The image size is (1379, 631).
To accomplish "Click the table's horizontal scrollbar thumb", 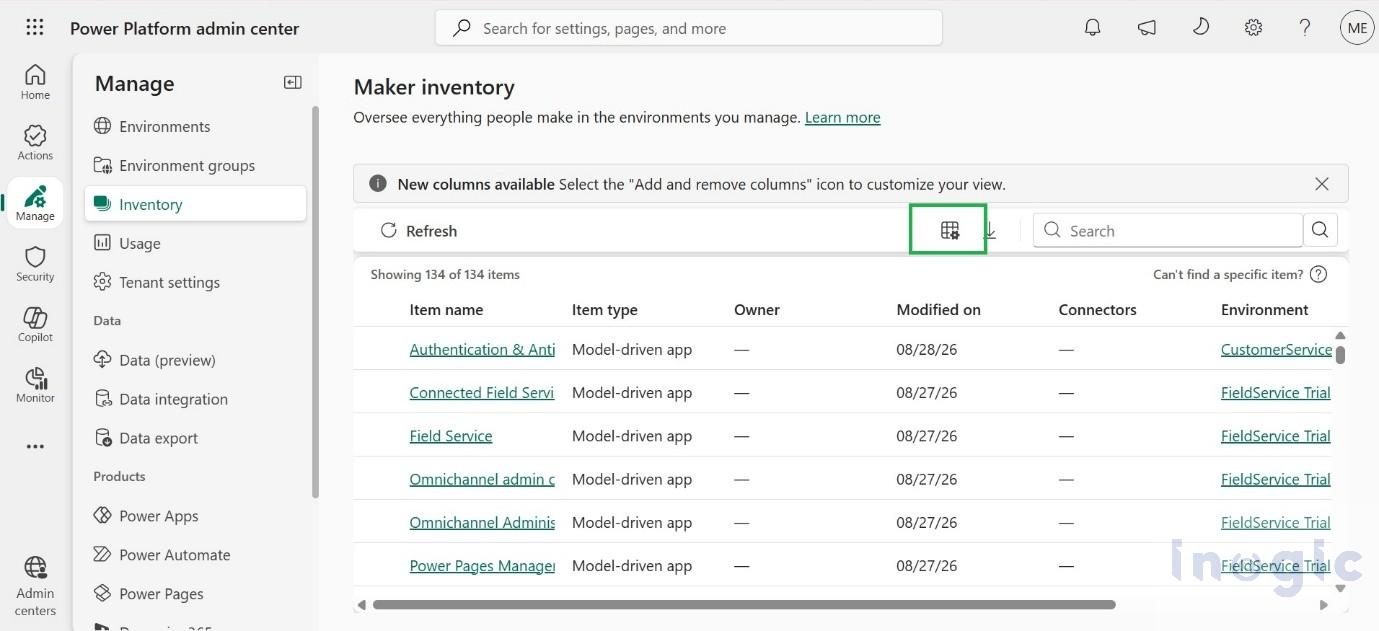I will (744, 605).
